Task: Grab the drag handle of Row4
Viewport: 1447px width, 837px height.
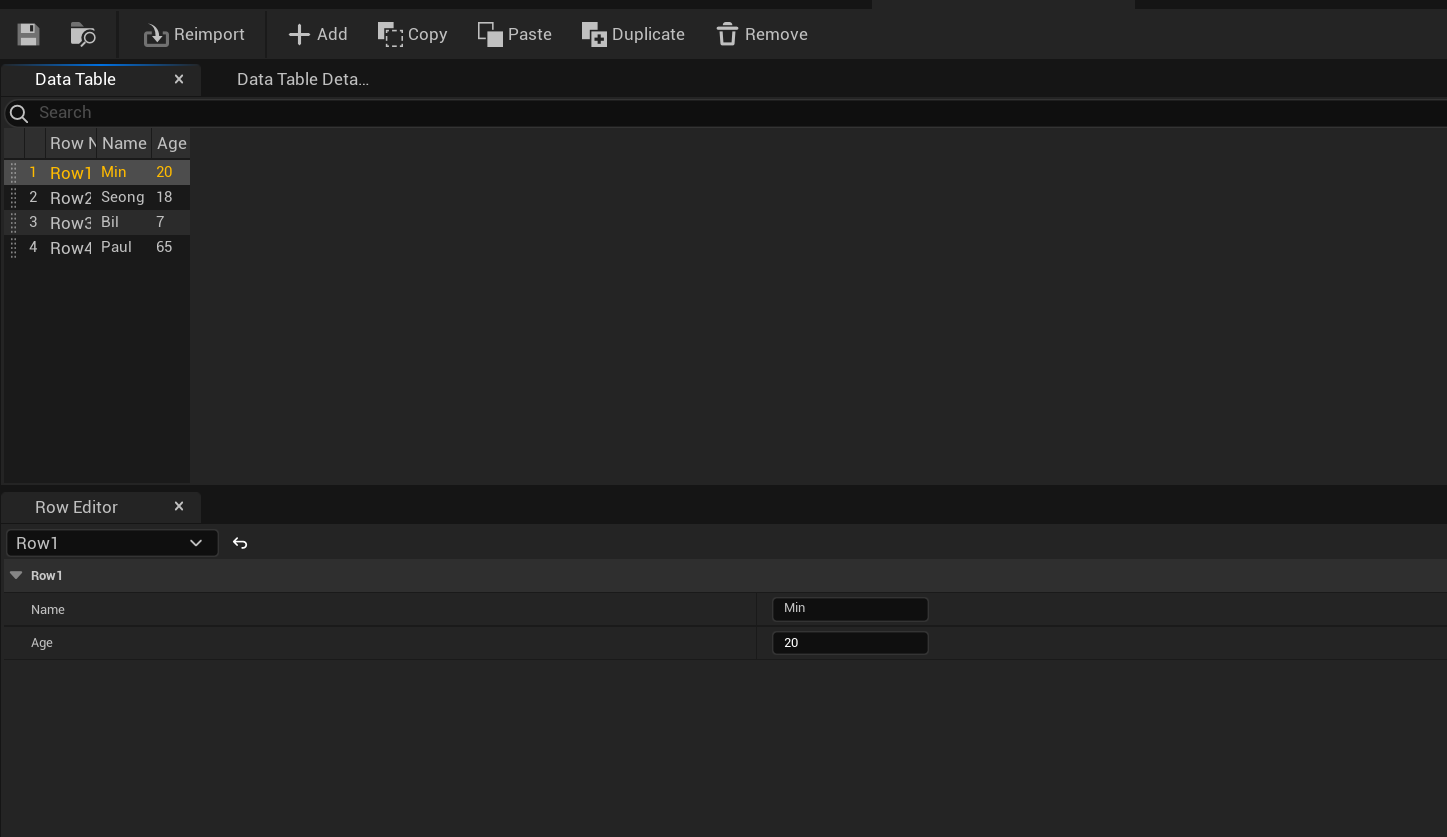Action: 13,248
